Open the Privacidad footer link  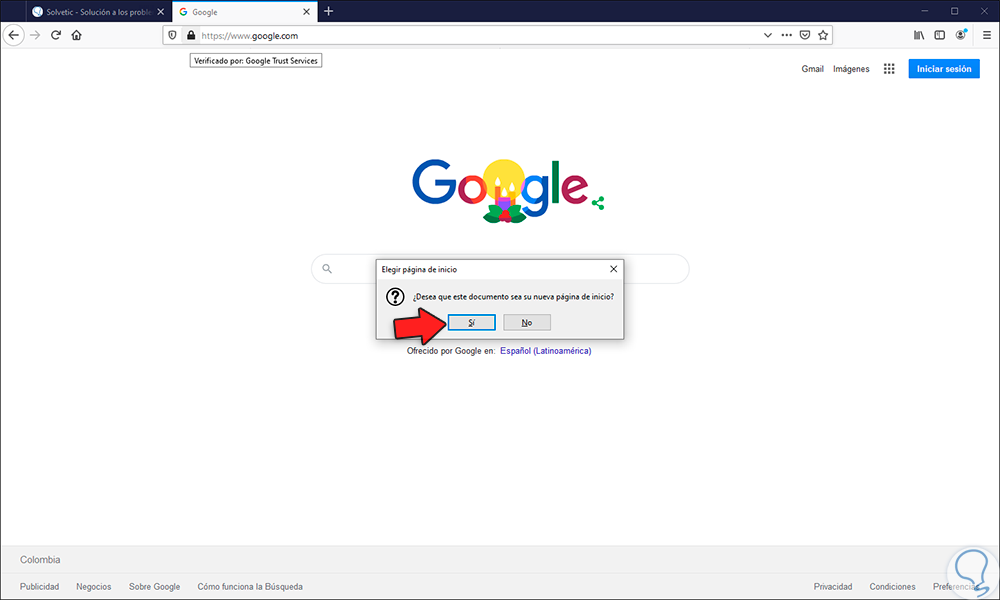tap(833, 587)
